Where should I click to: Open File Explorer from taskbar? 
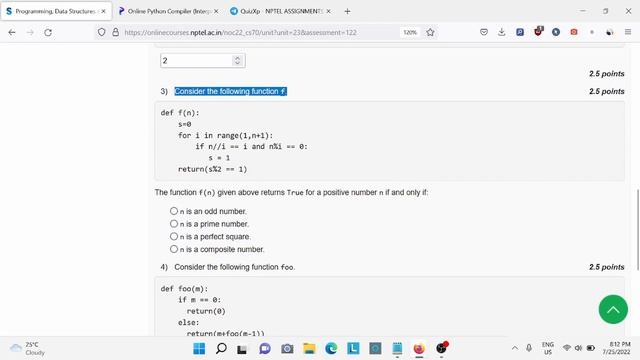tap(309, 348)
